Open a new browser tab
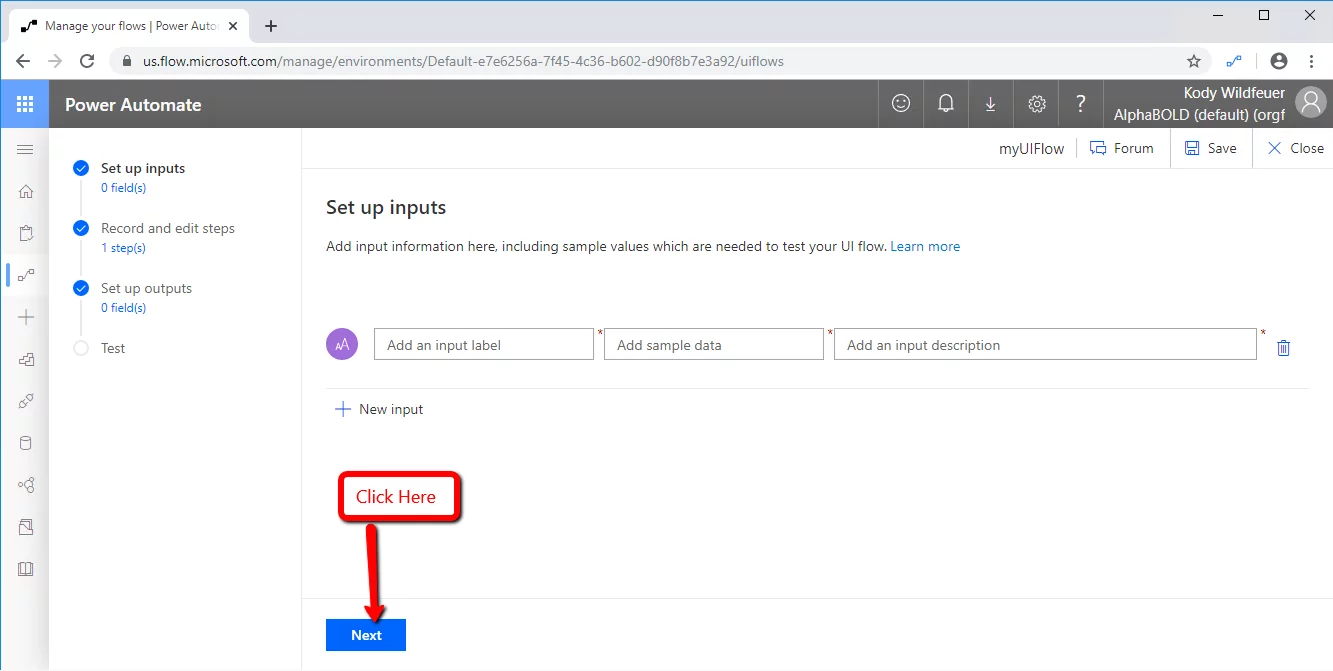 (x=270, y=26)
